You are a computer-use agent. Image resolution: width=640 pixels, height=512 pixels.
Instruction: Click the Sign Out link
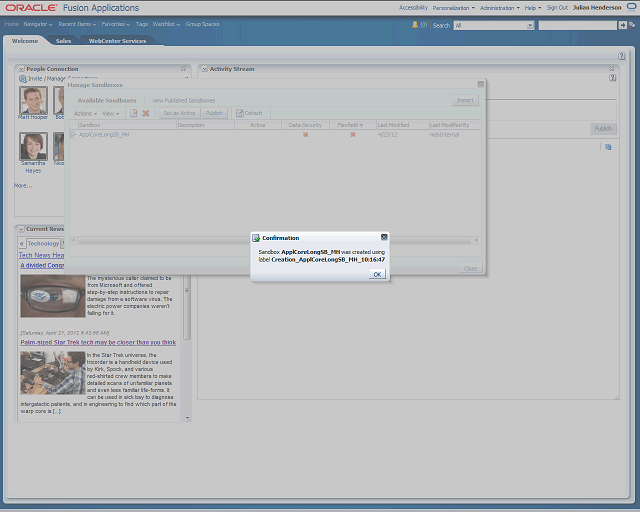(557, 8)
